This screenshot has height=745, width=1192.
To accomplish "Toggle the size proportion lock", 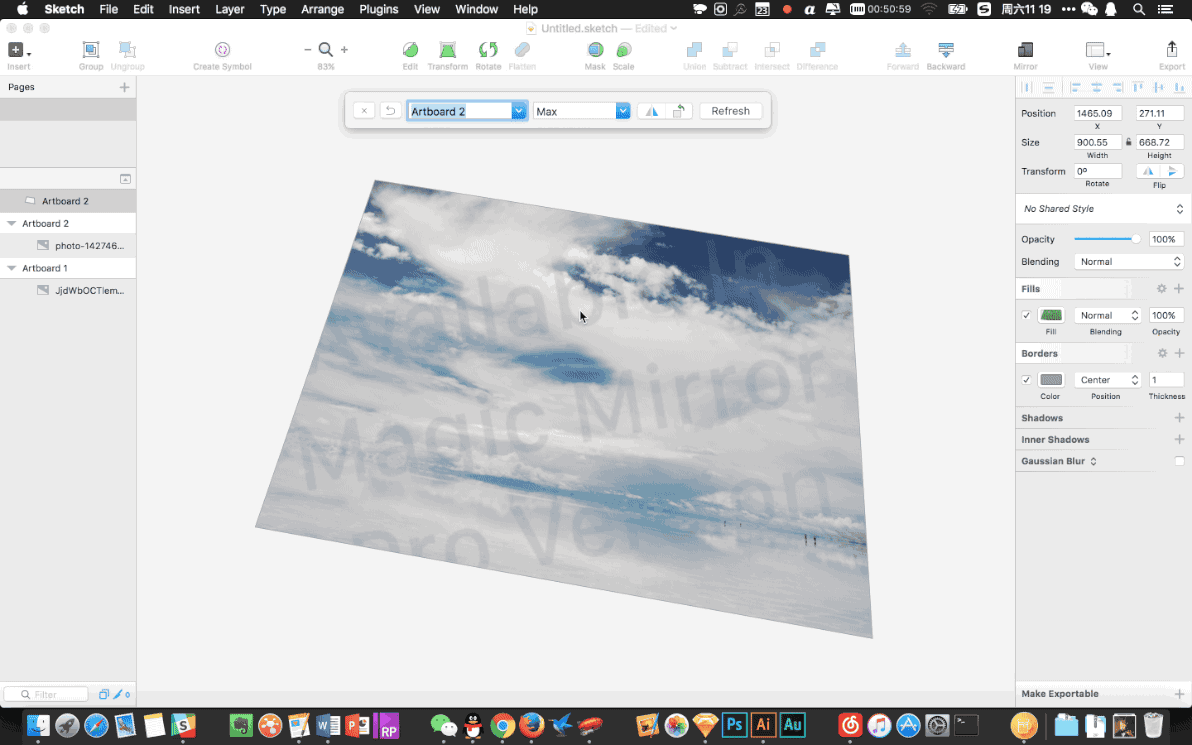I will point(1128,142).
